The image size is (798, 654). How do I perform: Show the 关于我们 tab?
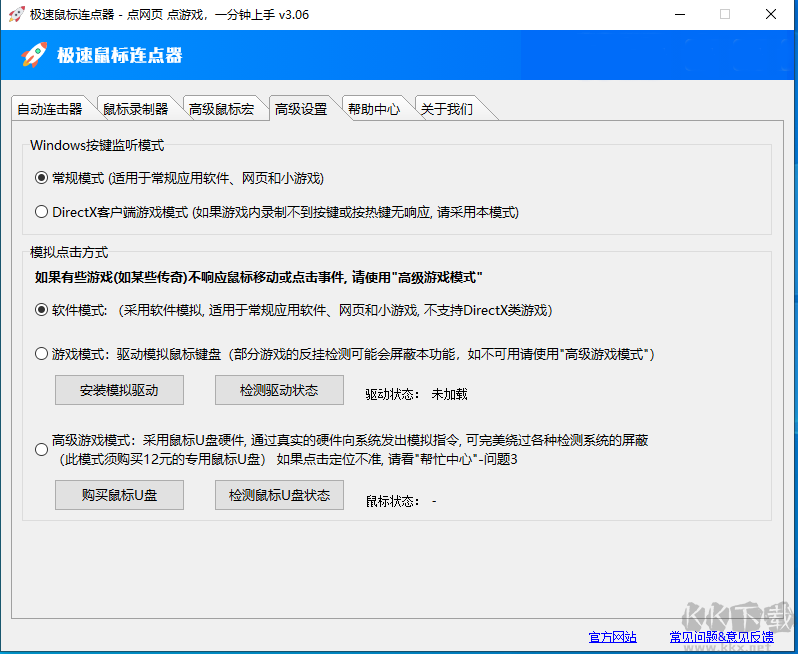(446, 109)
